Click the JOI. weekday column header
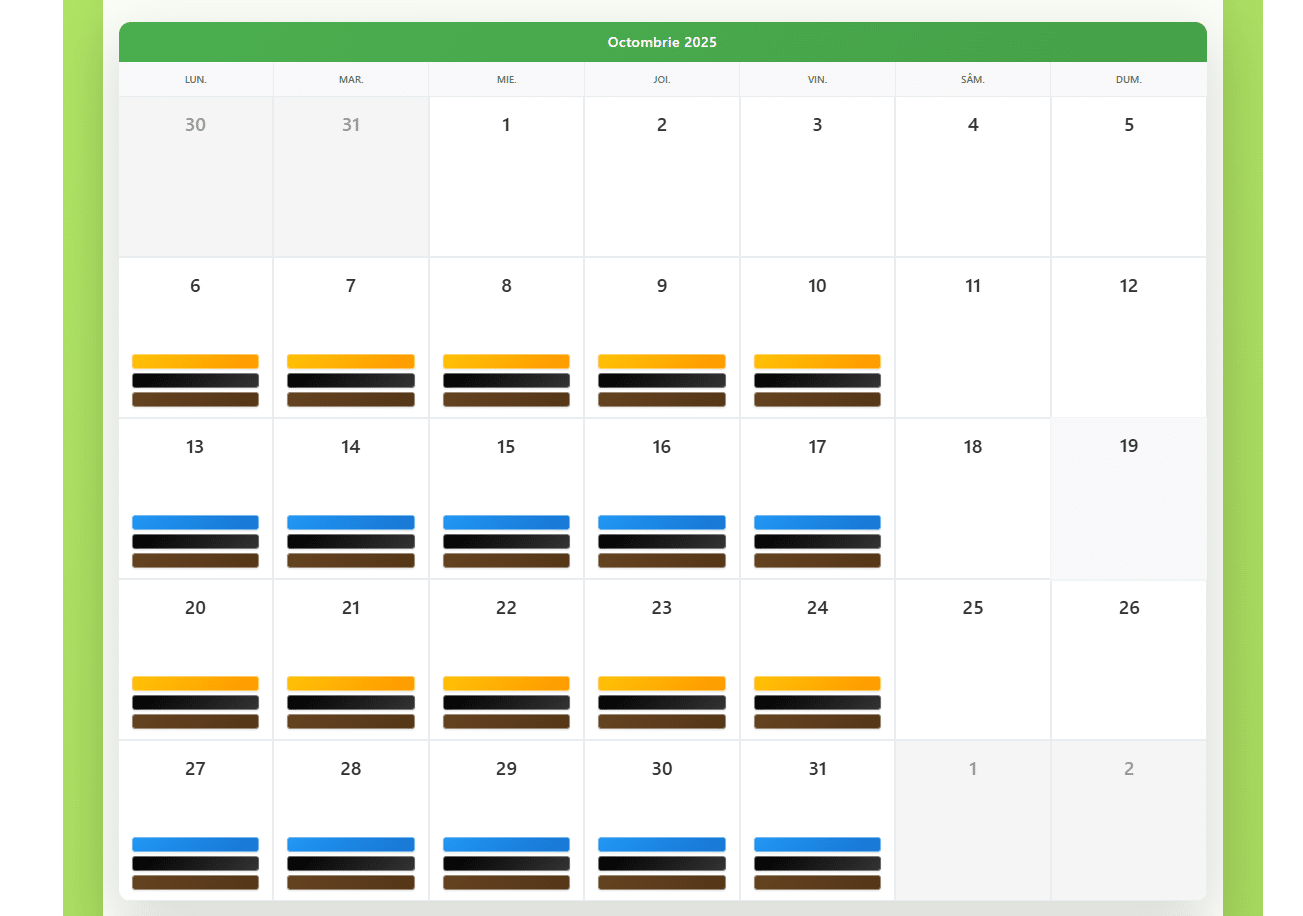The height and width of the screenshot is (916, 1303). [661, 79]
